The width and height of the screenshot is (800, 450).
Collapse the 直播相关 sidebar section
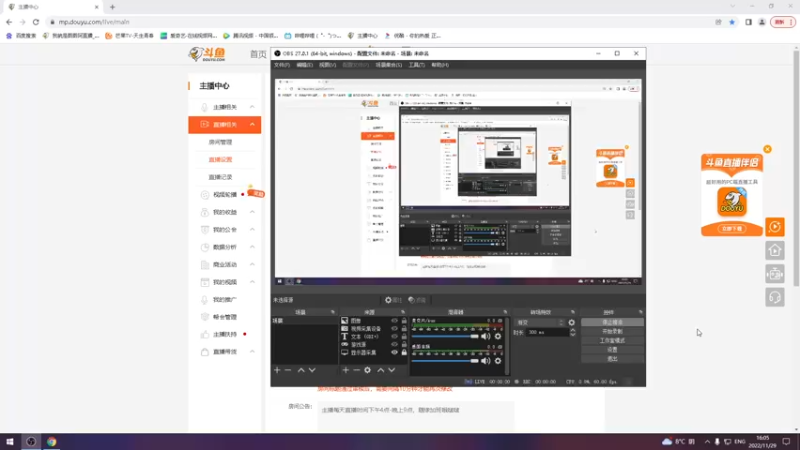[x=252, y=124]
